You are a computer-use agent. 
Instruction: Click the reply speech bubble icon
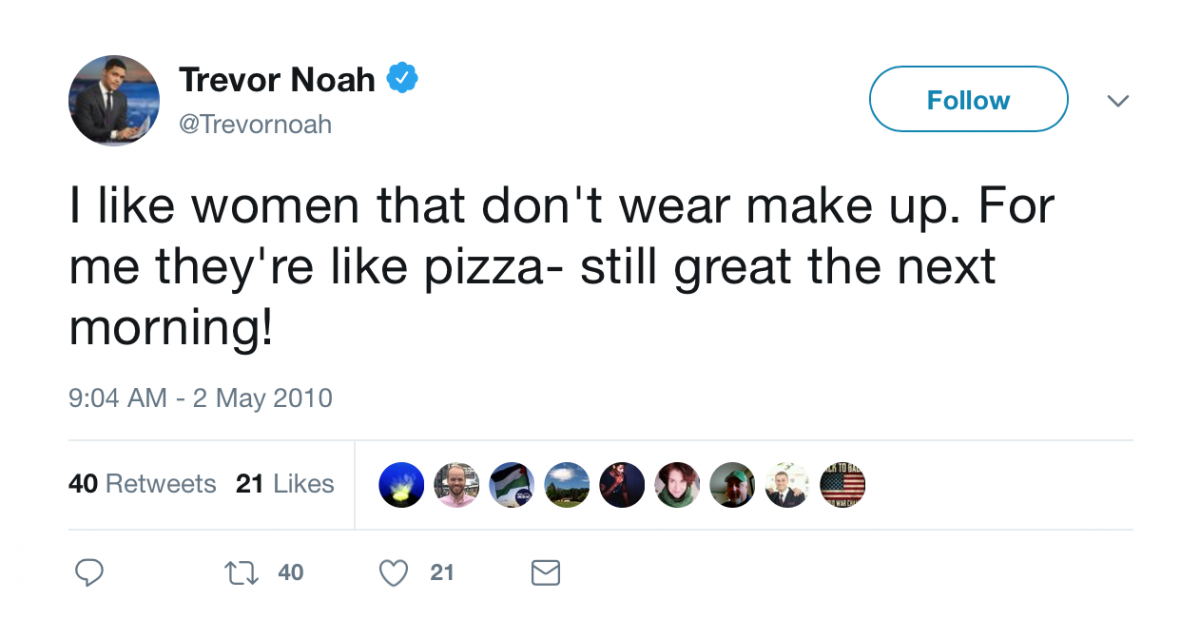pos(90,573)
